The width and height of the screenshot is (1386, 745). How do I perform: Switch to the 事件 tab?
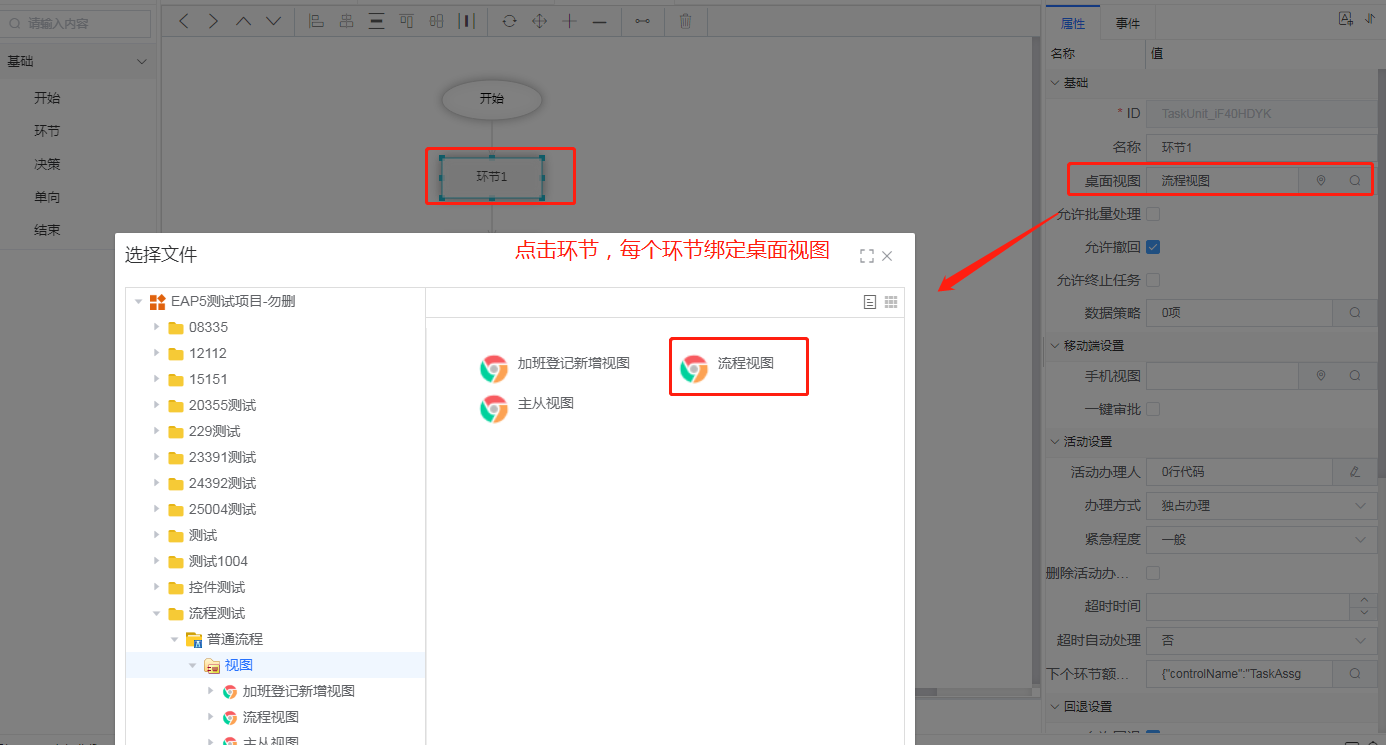(x=1128, y=23)
